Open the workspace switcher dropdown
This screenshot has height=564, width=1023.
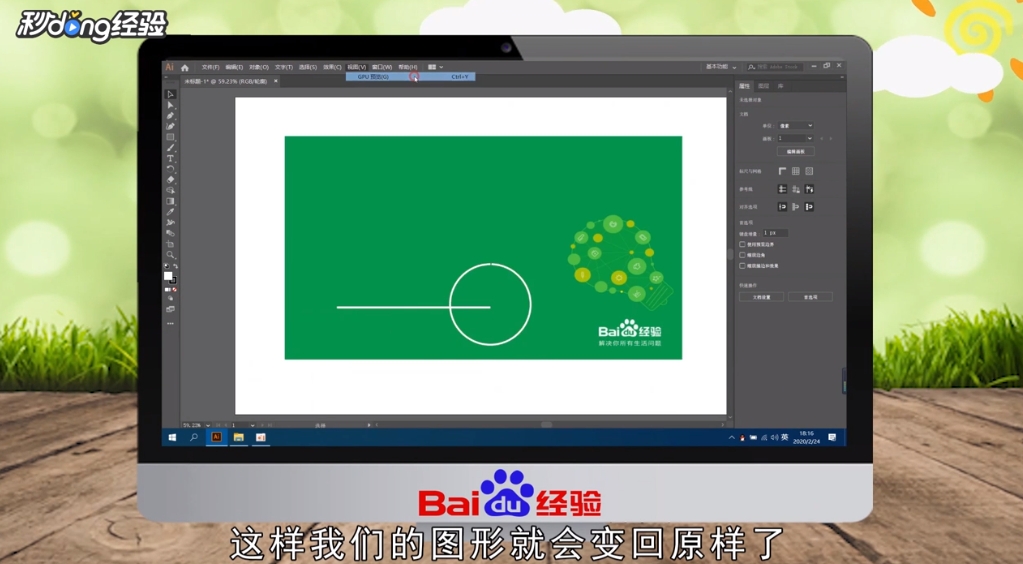pyautogui.click(x=721, y=67)
